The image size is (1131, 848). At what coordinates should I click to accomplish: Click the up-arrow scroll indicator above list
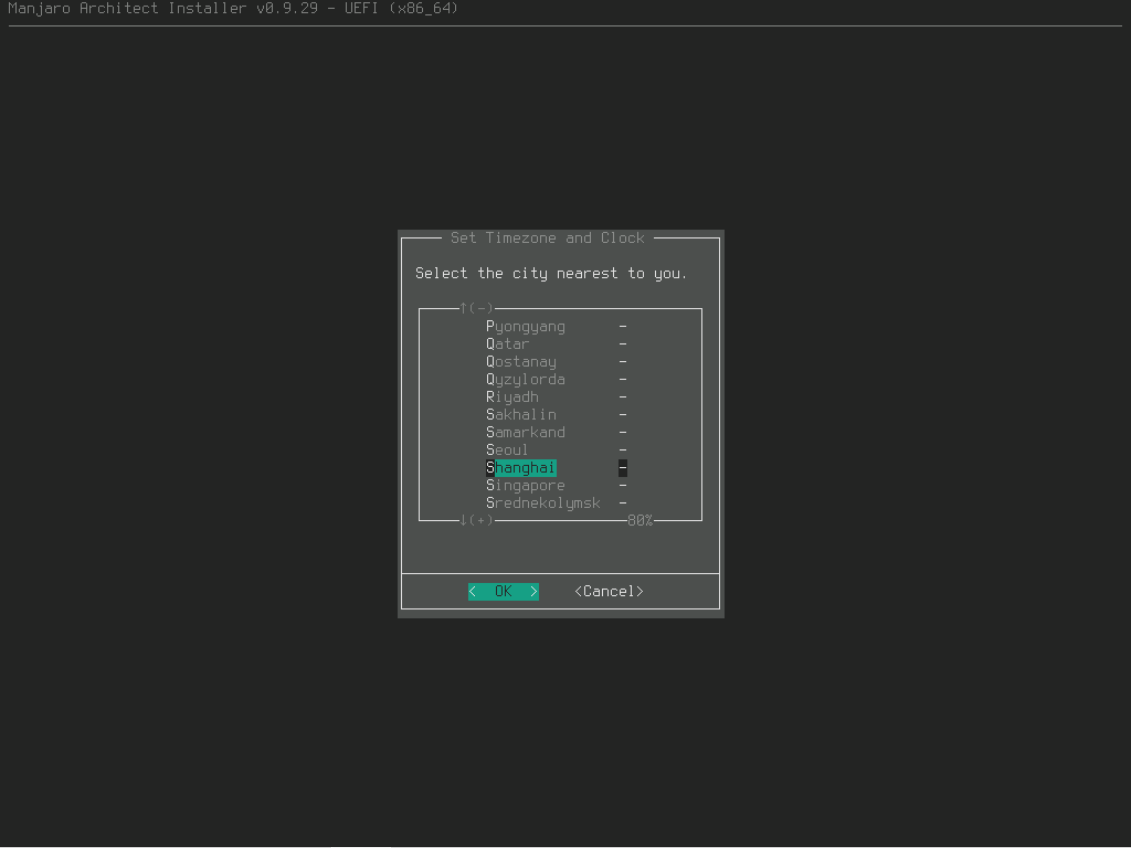pyautogui.click(x=476, y=308)
